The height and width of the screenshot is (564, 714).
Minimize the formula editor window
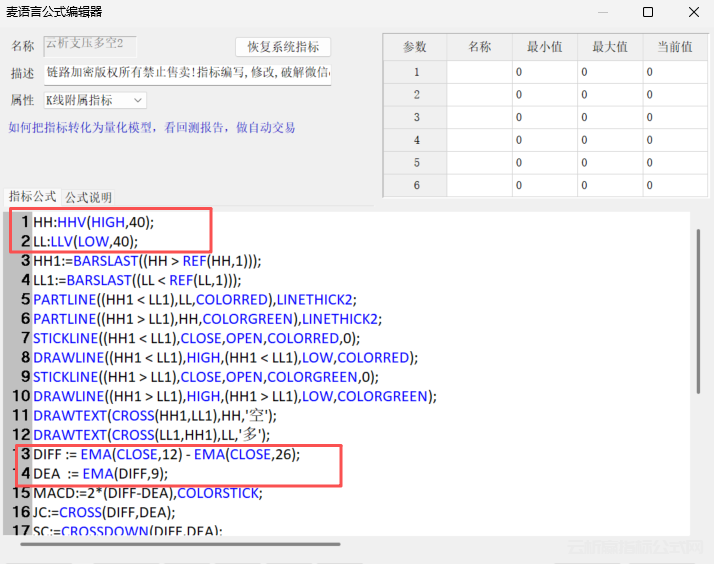pos(601,12)
